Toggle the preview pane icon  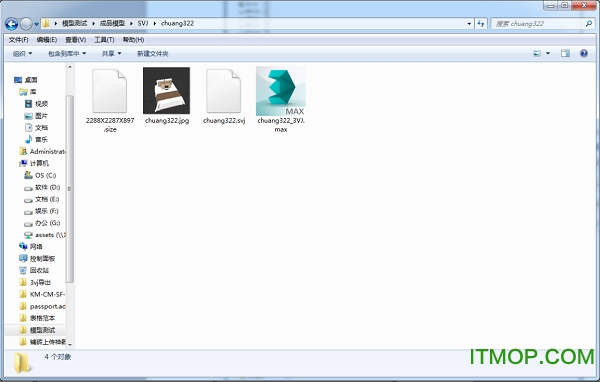[x=565, y=53]
